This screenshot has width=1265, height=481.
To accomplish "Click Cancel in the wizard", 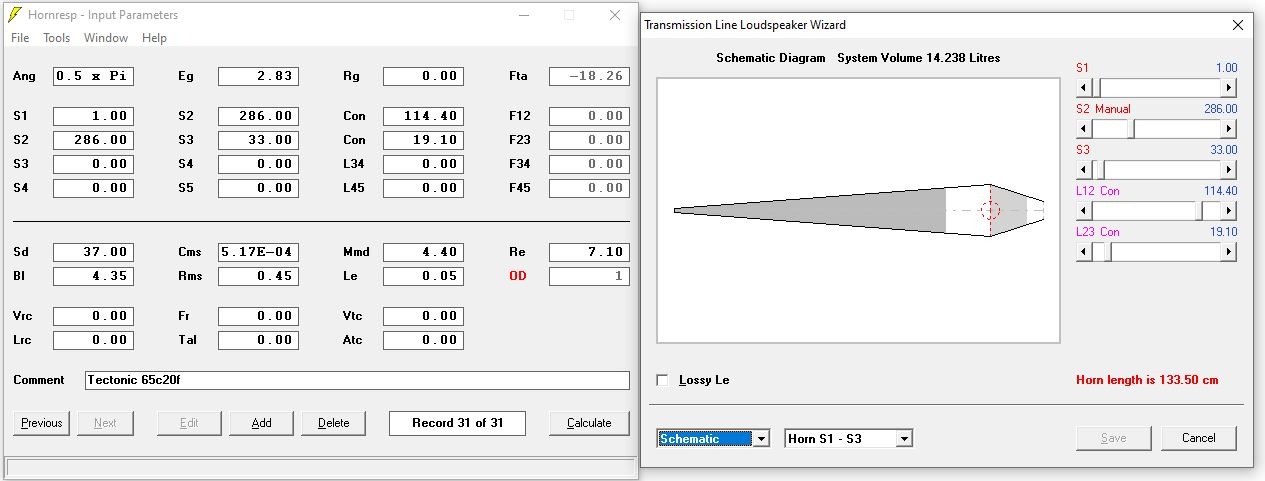I will (1198, 438).
